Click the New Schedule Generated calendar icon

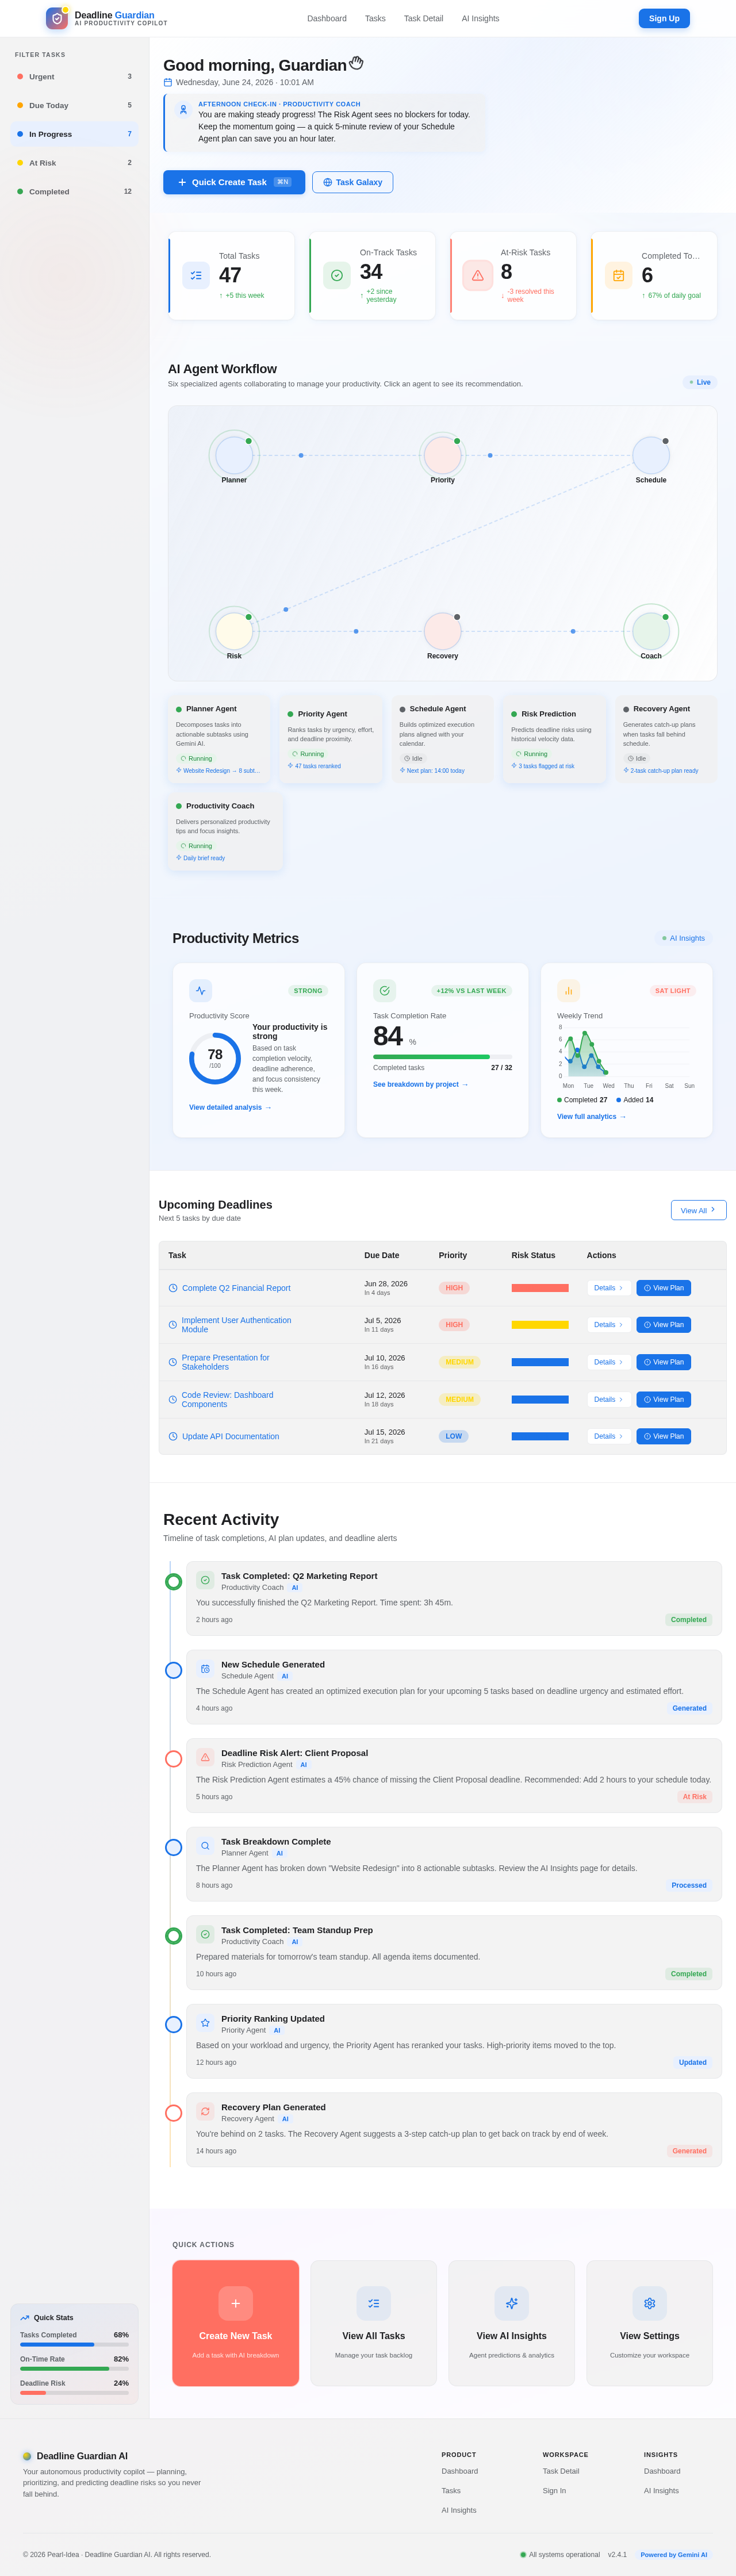tap(205, 1669)
